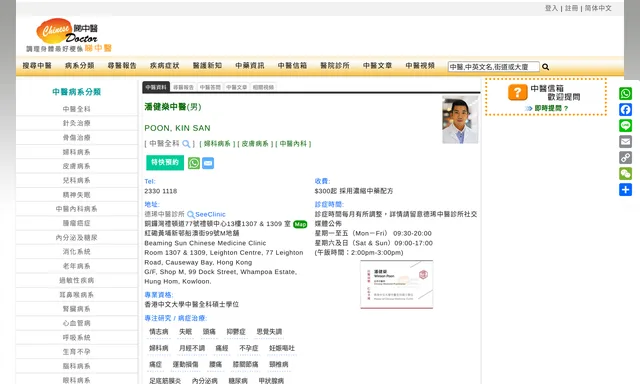The image size is (640, 384).
Task: Click phone number 2330 1118
Action: 161,191
